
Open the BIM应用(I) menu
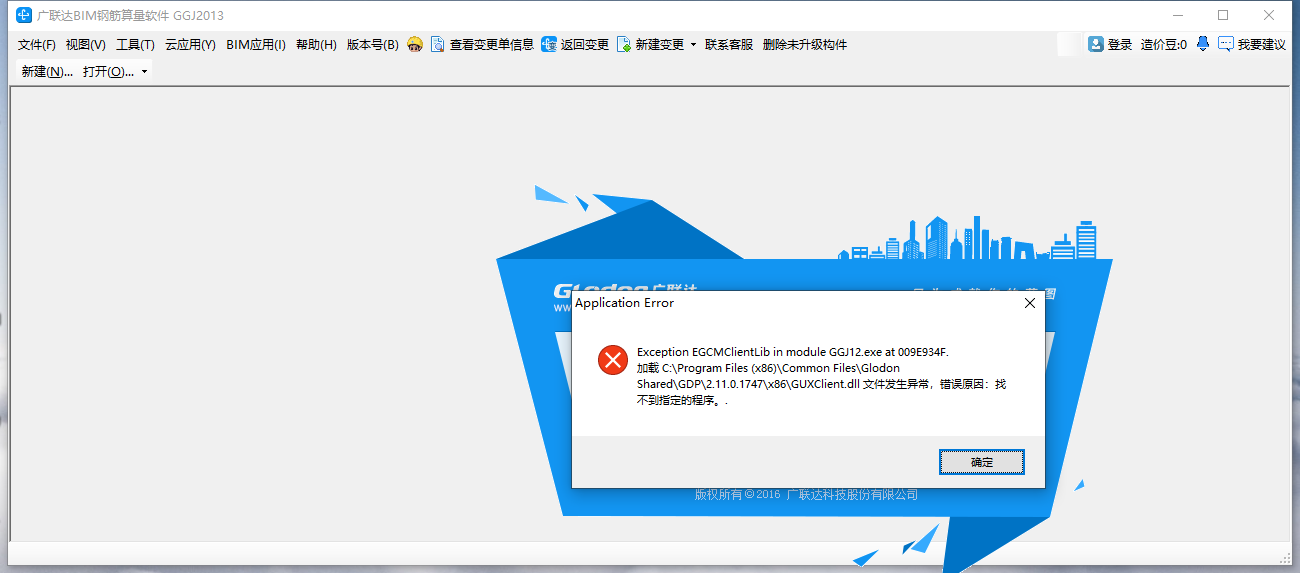(x=256, y=45)
